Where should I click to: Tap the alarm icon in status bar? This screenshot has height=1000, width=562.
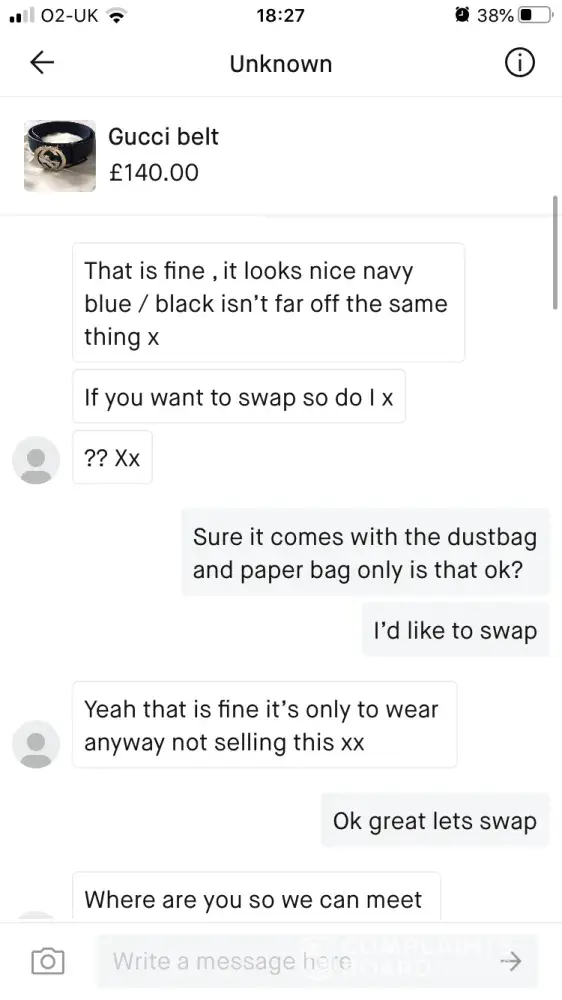[x=463, y=15]
